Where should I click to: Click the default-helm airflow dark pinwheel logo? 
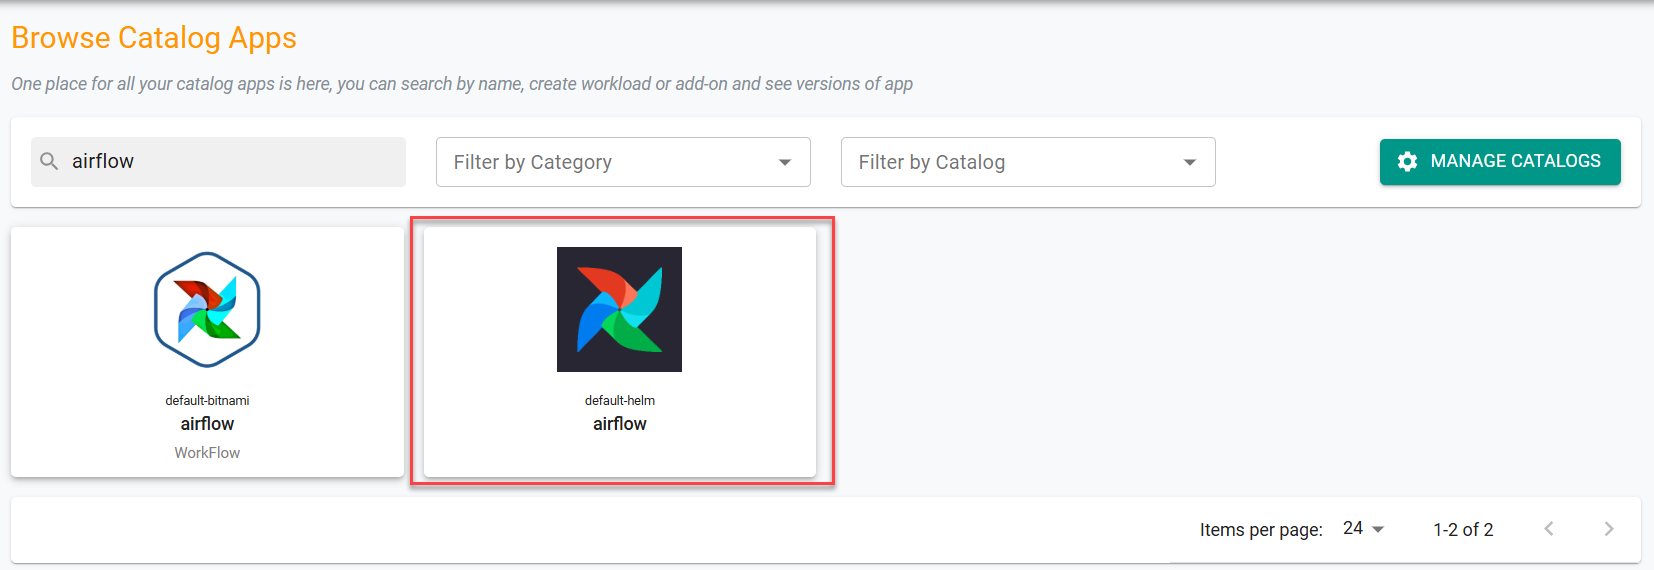(x=619, y=309)
